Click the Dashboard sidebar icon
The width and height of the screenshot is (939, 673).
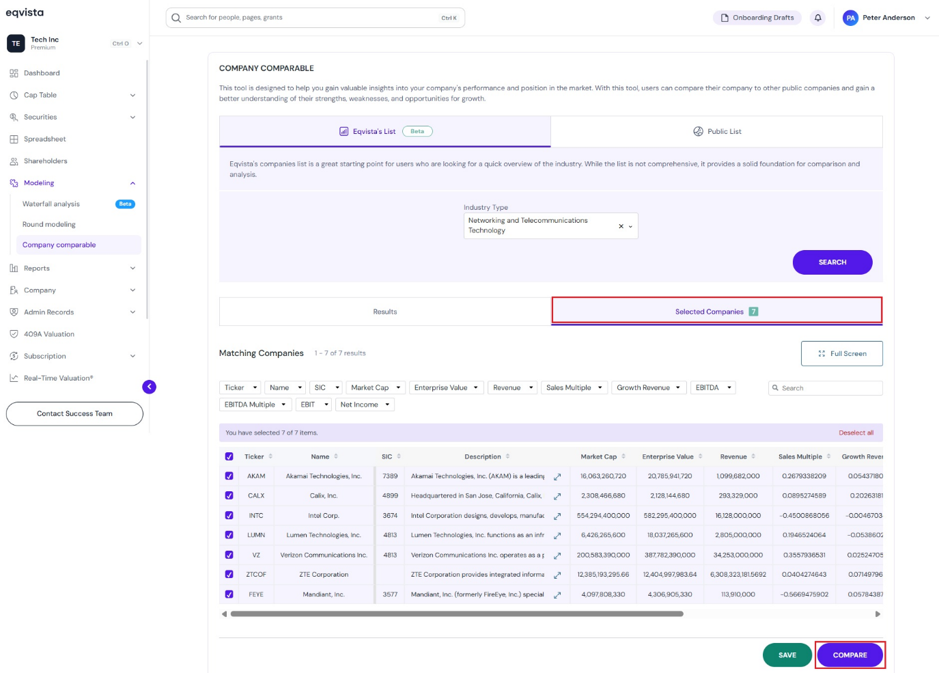(x=14, y=73)
